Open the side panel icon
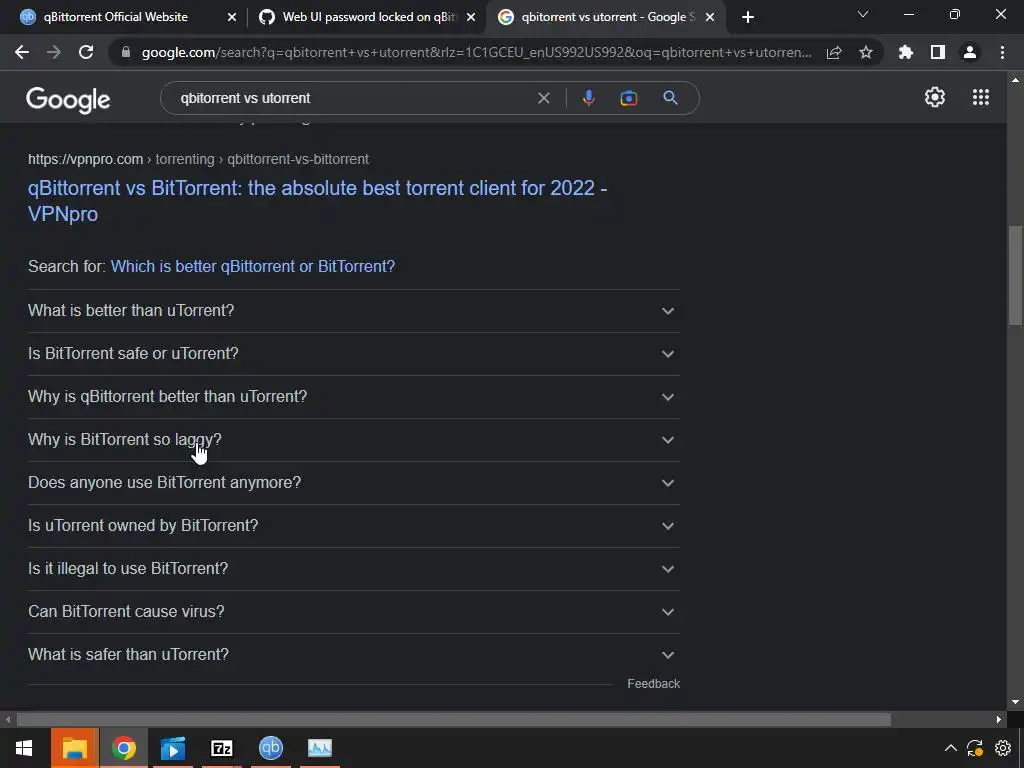The width and height of the screenshot is (1024, 768). [x=938, y=52]
